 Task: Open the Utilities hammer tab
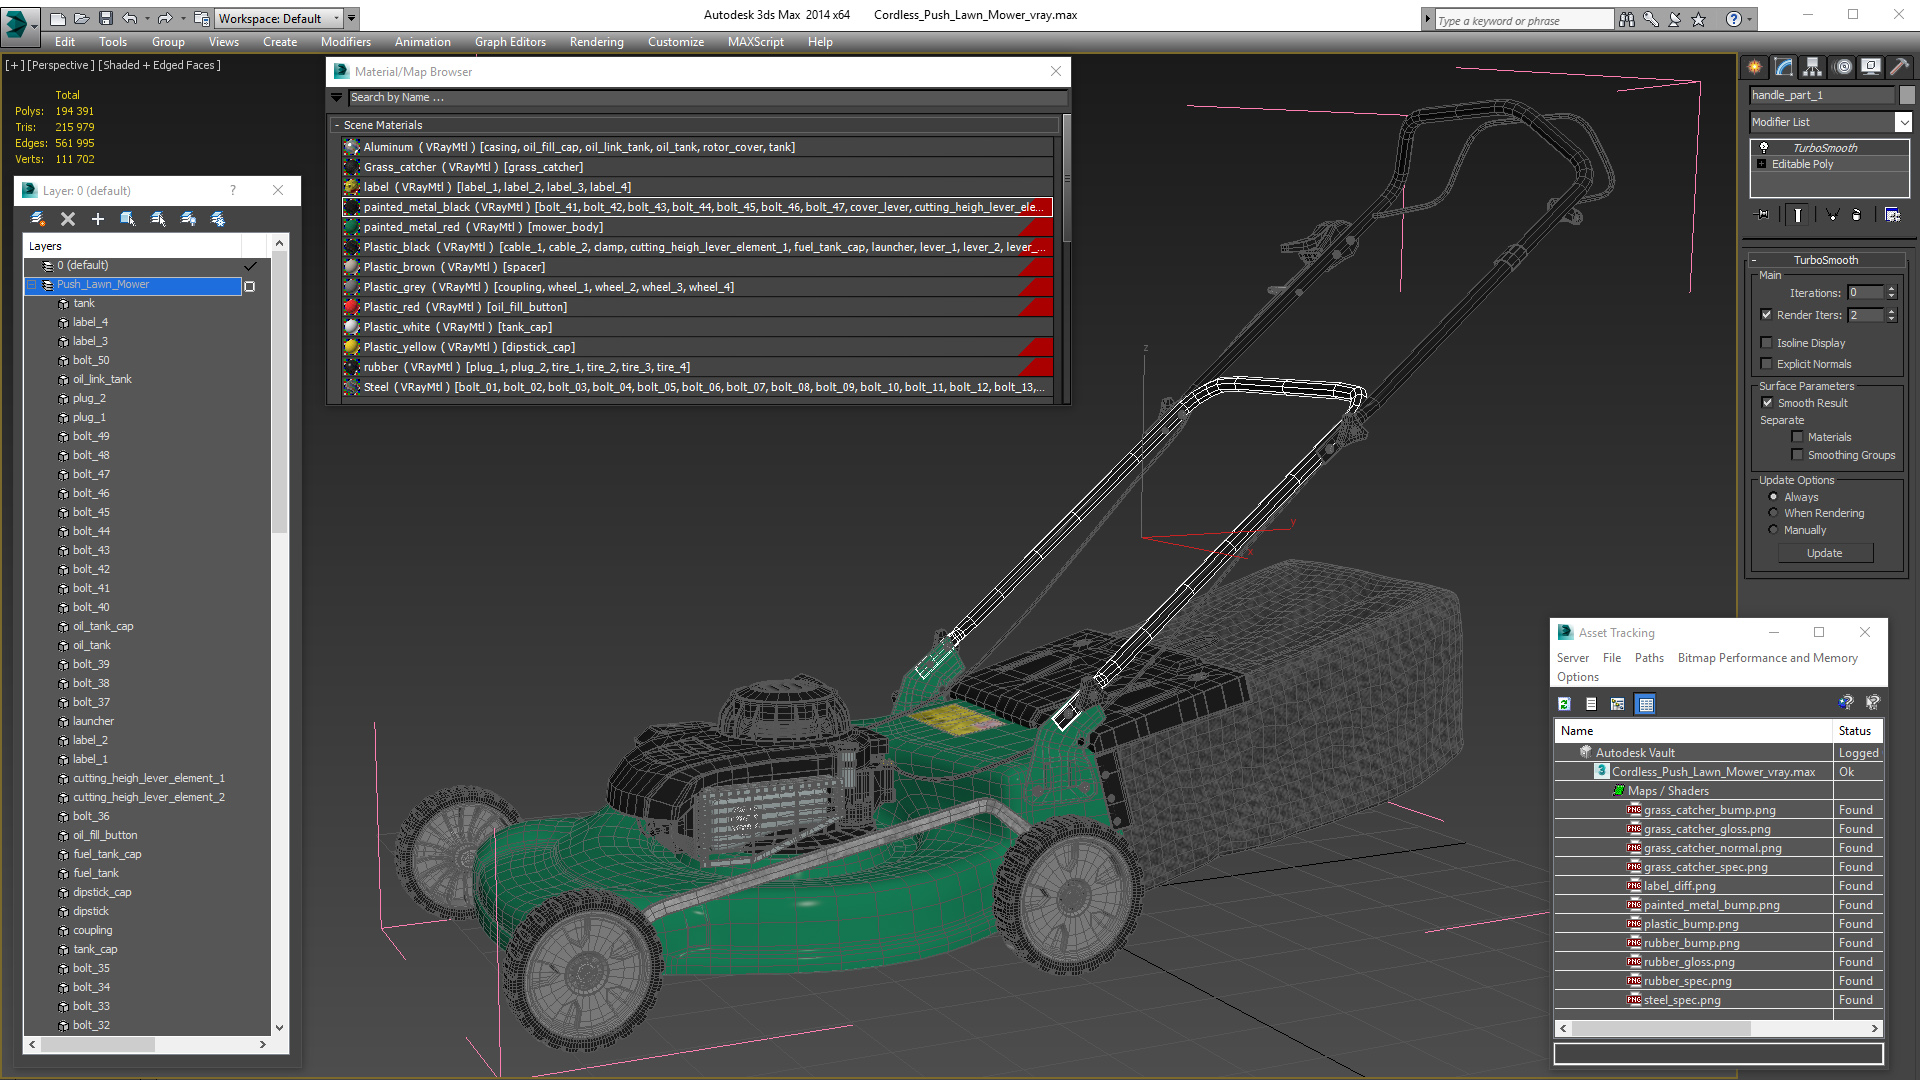(1900, 67)
